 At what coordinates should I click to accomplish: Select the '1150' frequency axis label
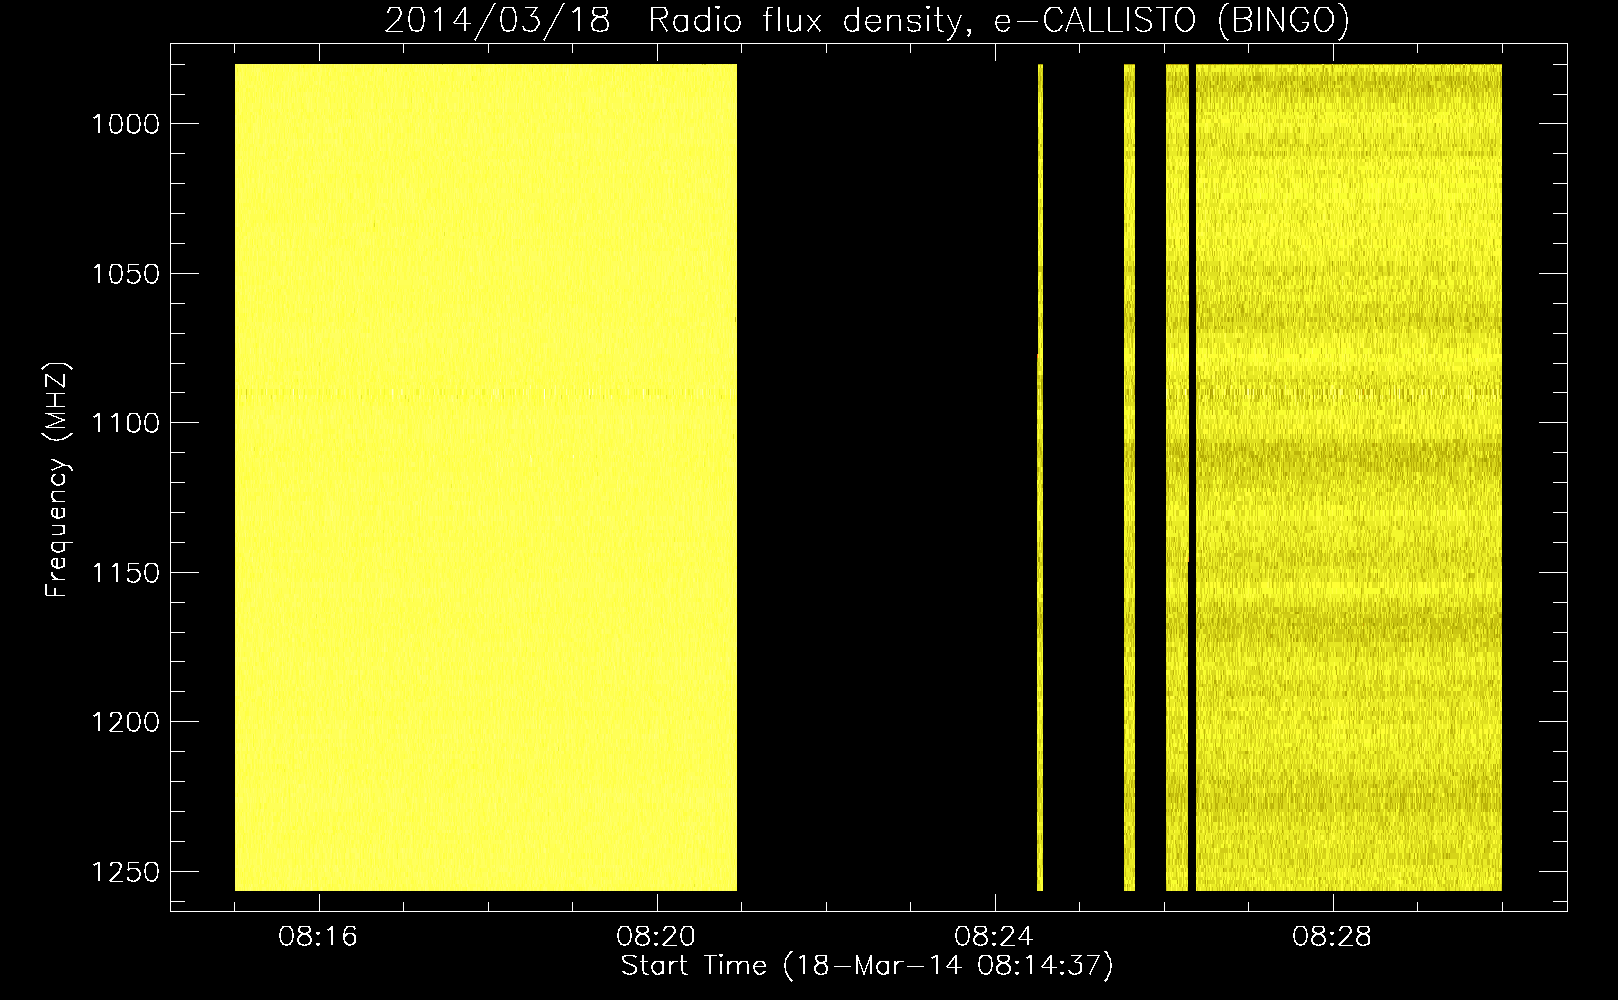coord(125,573)
